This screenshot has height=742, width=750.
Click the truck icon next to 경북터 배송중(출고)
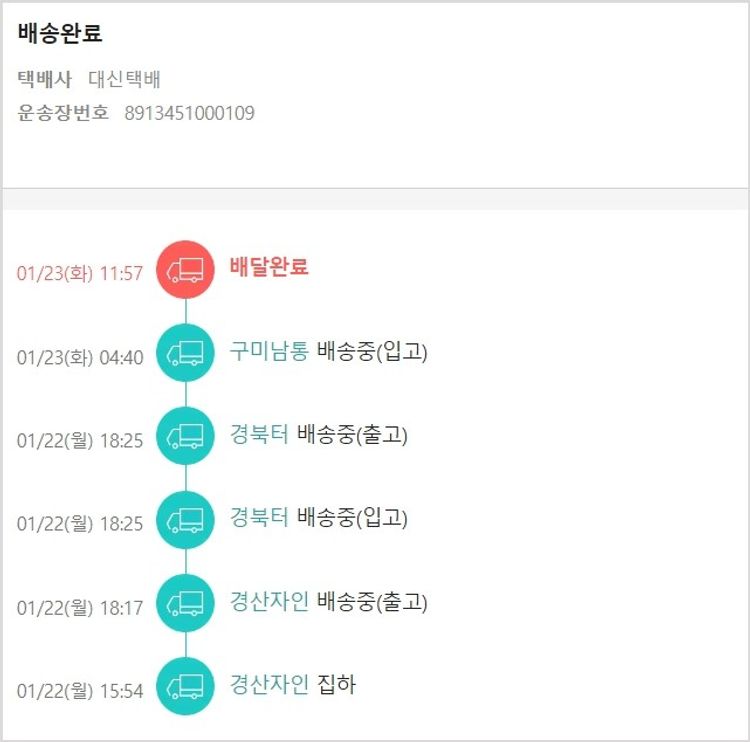point(185,436)
